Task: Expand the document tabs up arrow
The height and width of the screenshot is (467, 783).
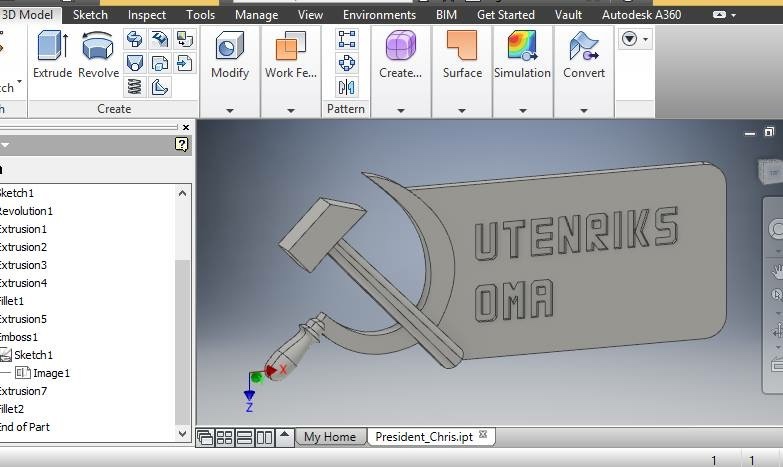Action: [284, 437]
